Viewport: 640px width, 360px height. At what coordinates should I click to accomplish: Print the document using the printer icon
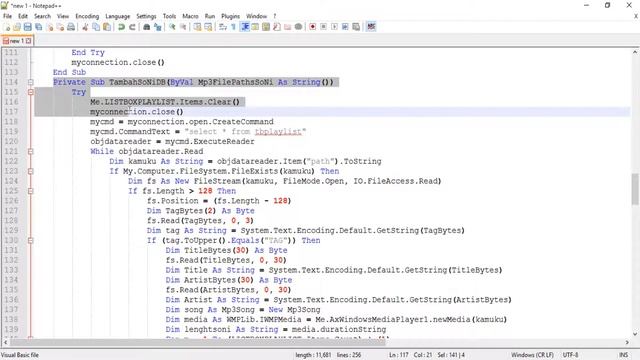71,27
